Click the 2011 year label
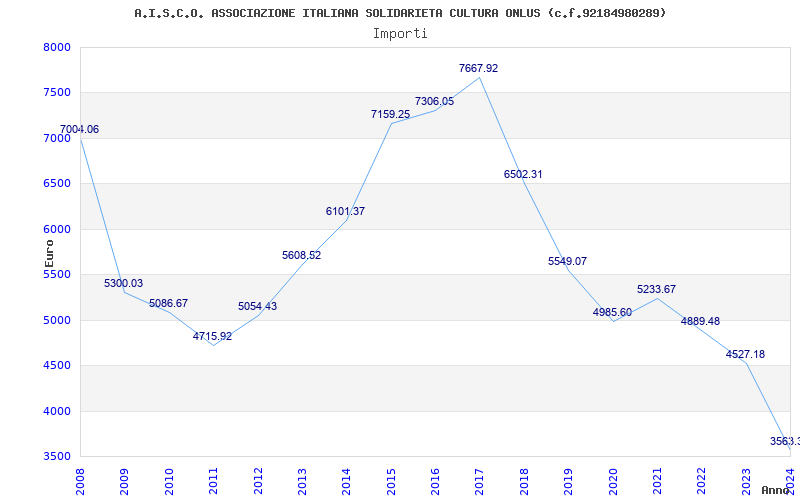 click(x=213, y=481)
